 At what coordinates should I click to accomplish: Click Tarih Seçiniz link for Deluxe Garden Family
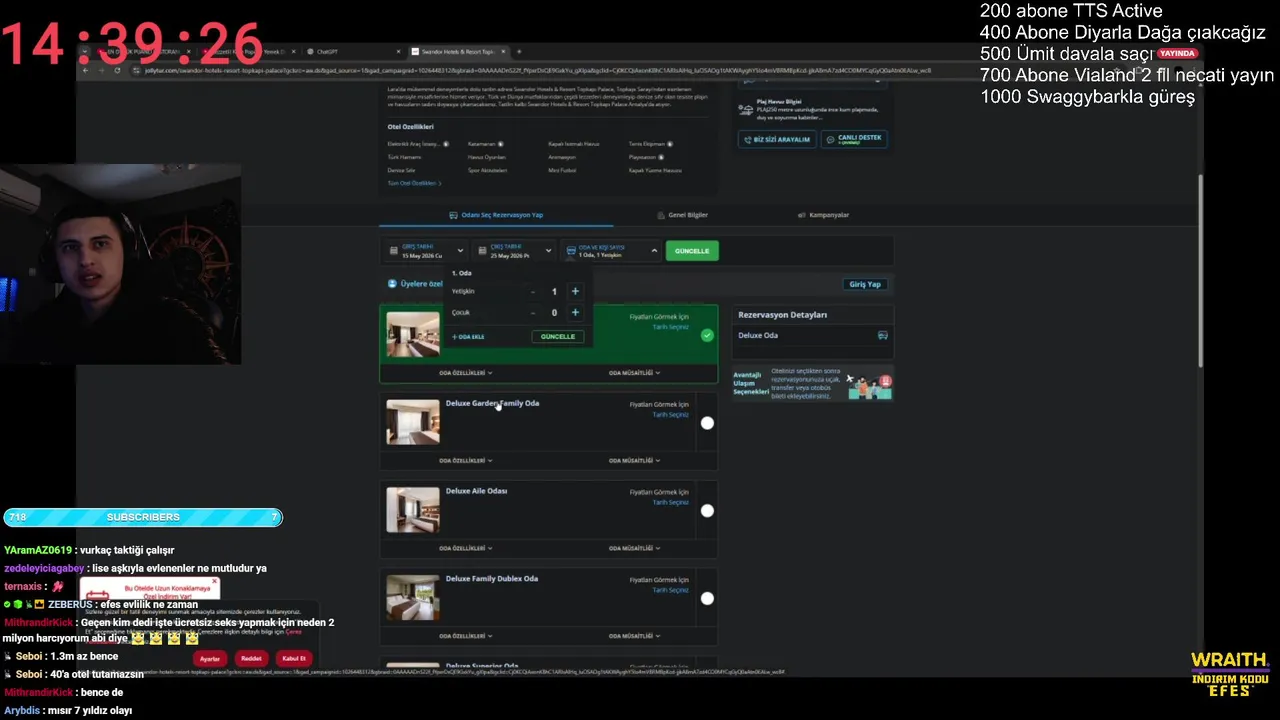[x=671, y=415]
